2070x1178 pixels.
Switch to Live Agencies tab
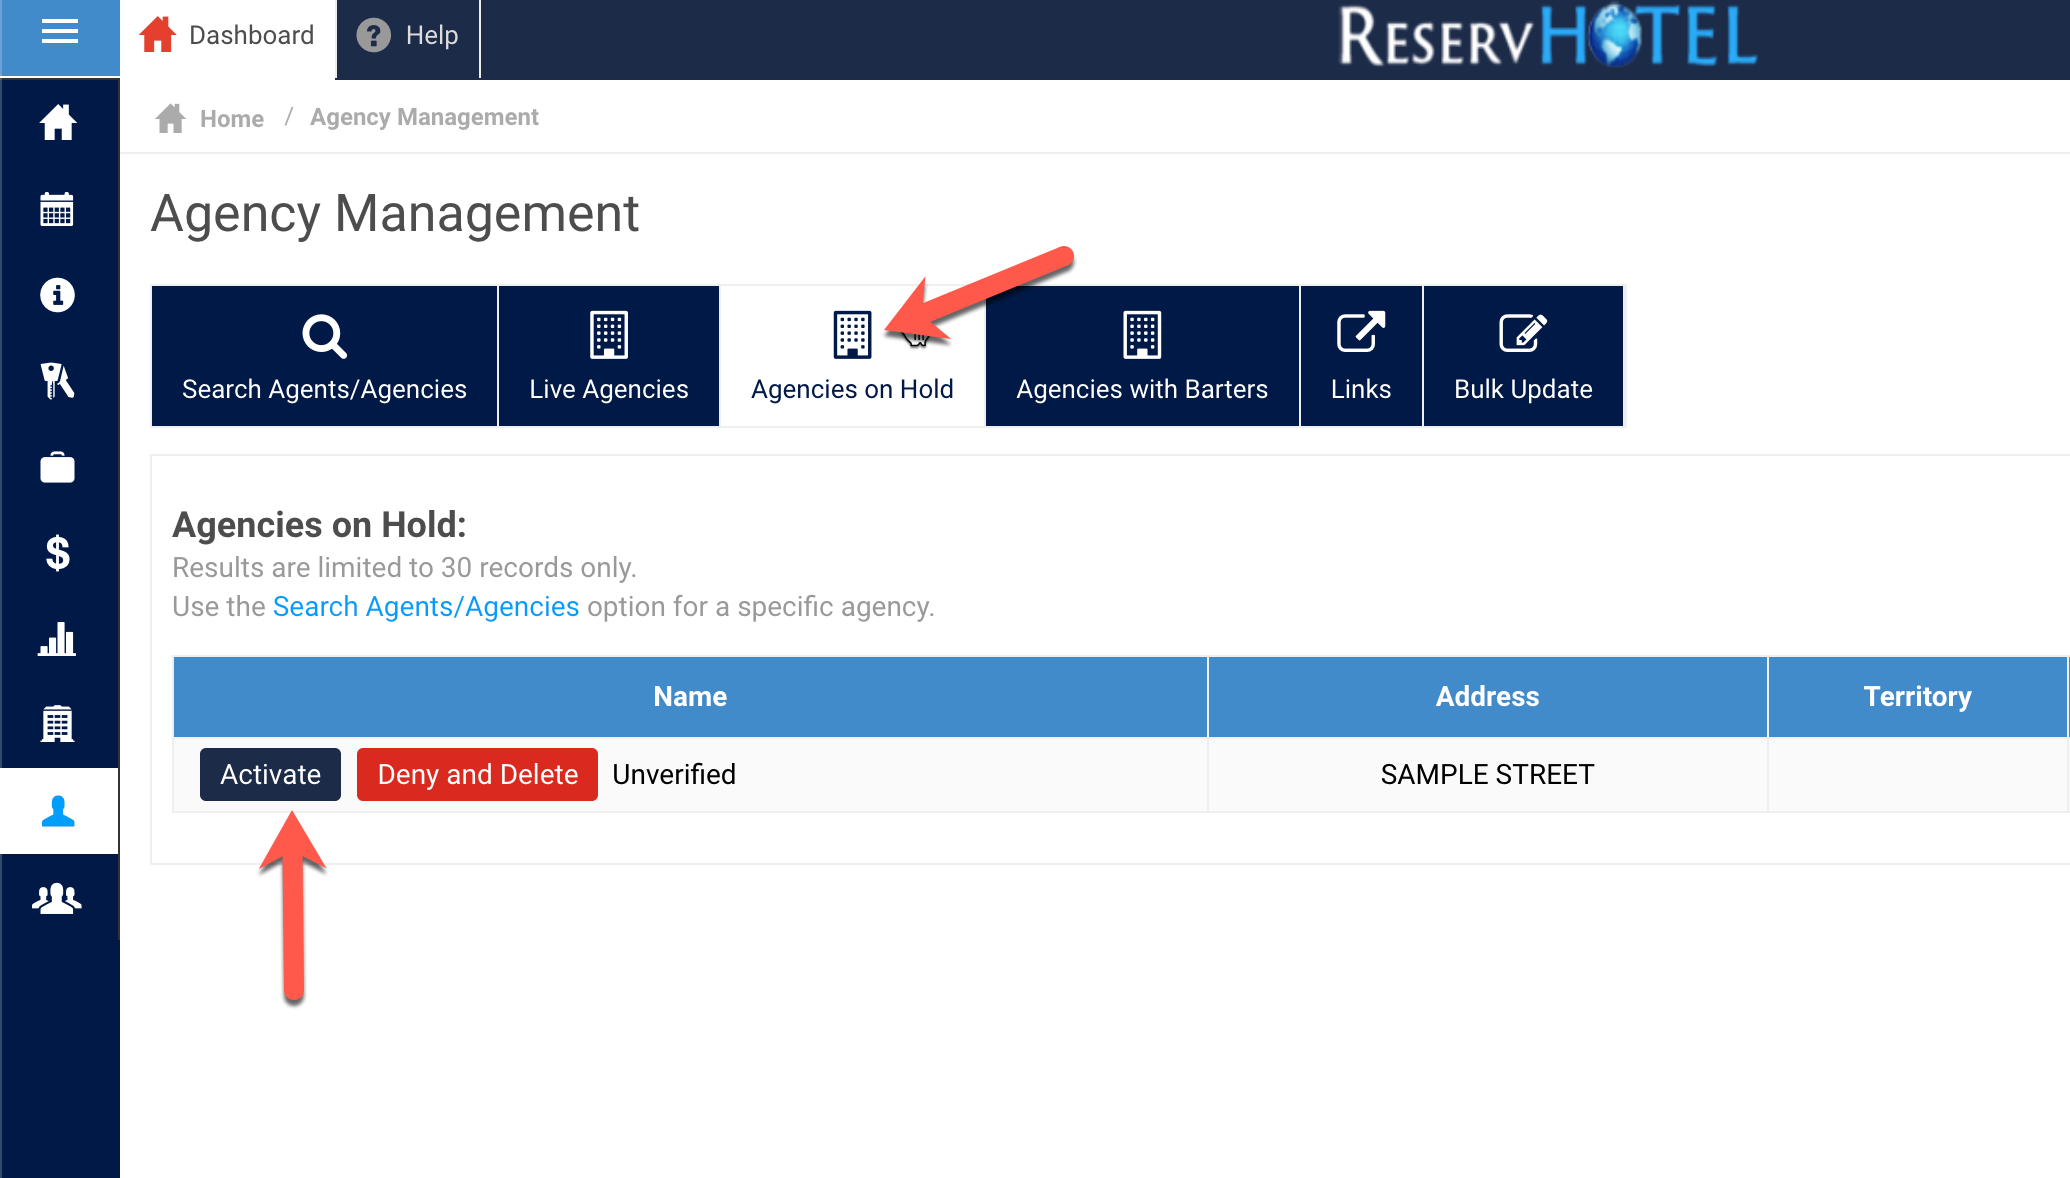608,357
